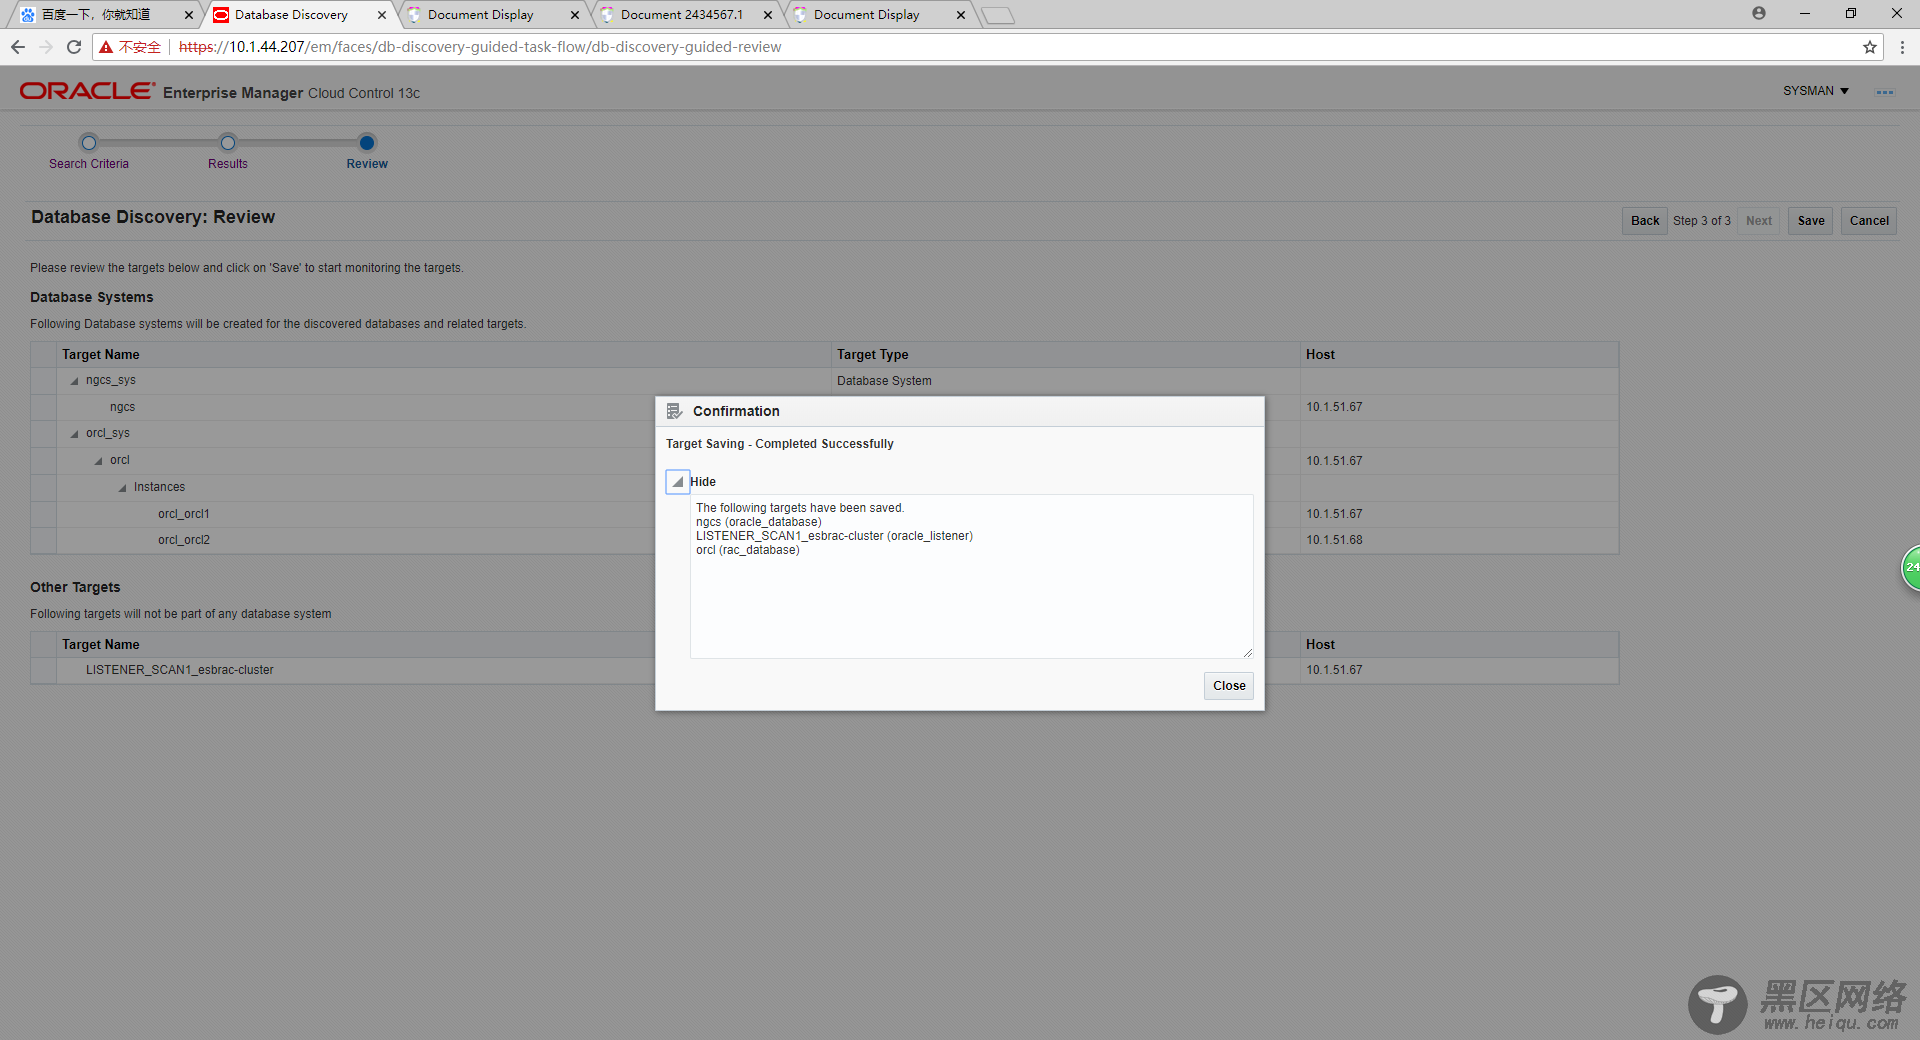Open a new browser tab
Image resolution: width=1920 pixels, height=1040 pixels.
point(997,15)
